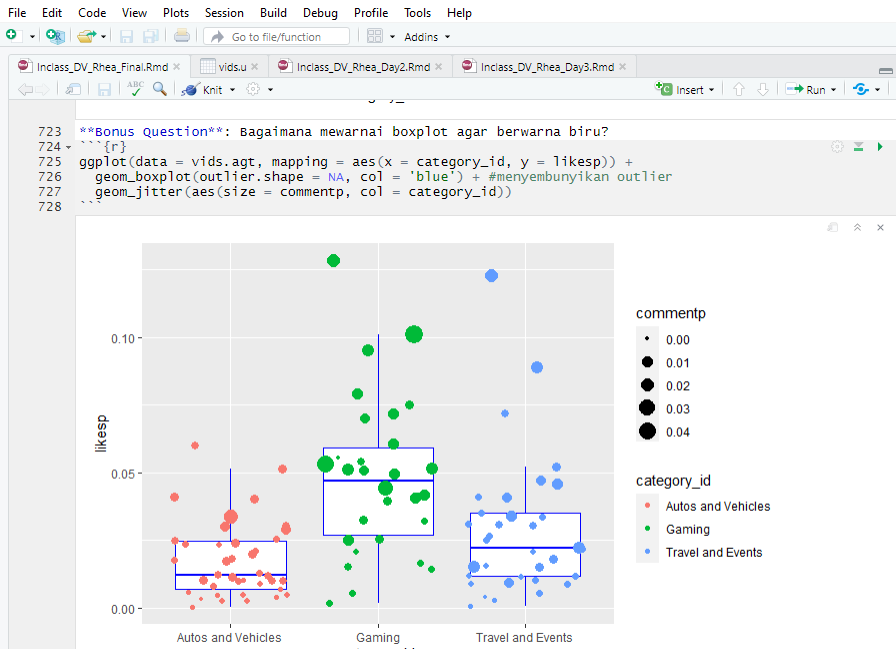
Task: Collapse the plot output with the chevron
Action: pyautogui.click(x=856, y=227)
